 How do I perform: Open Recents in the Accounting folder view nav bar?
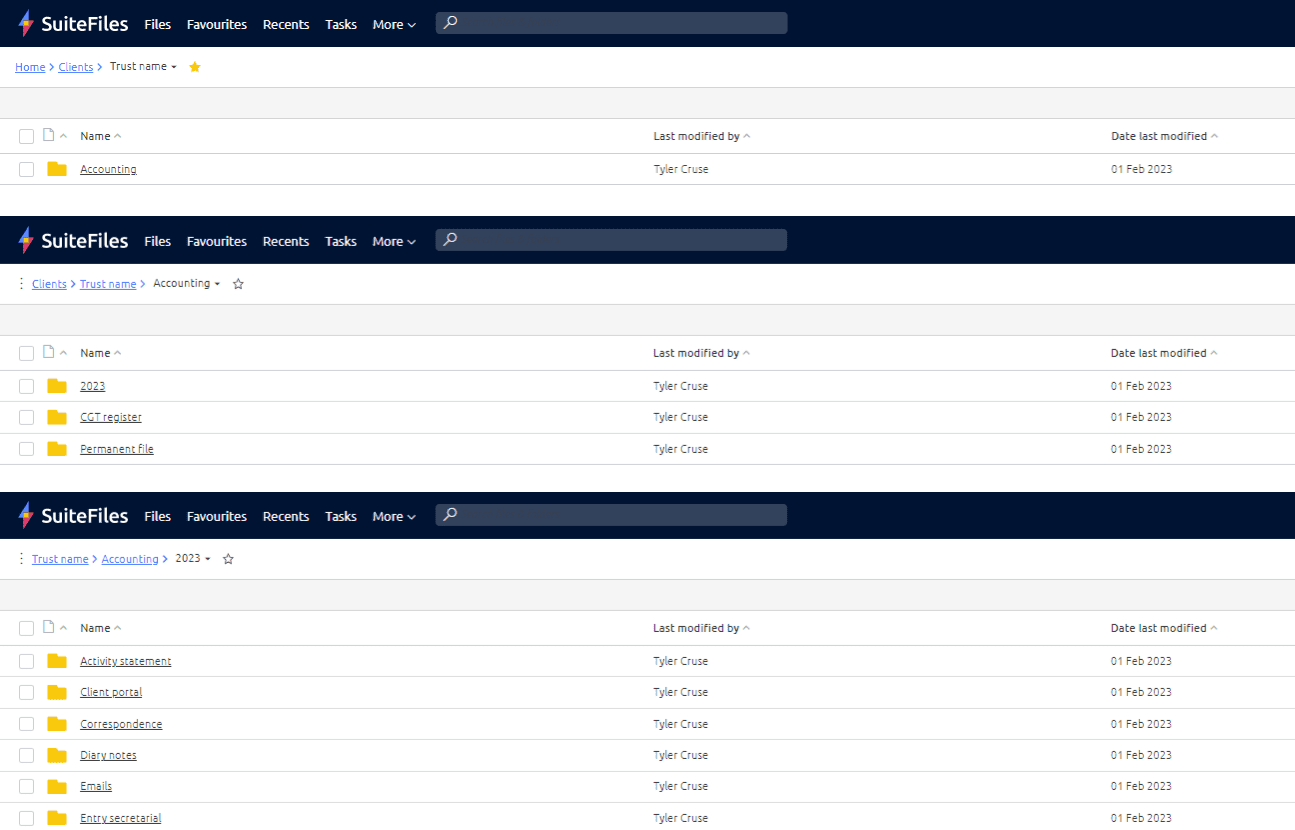click(286, 241)
